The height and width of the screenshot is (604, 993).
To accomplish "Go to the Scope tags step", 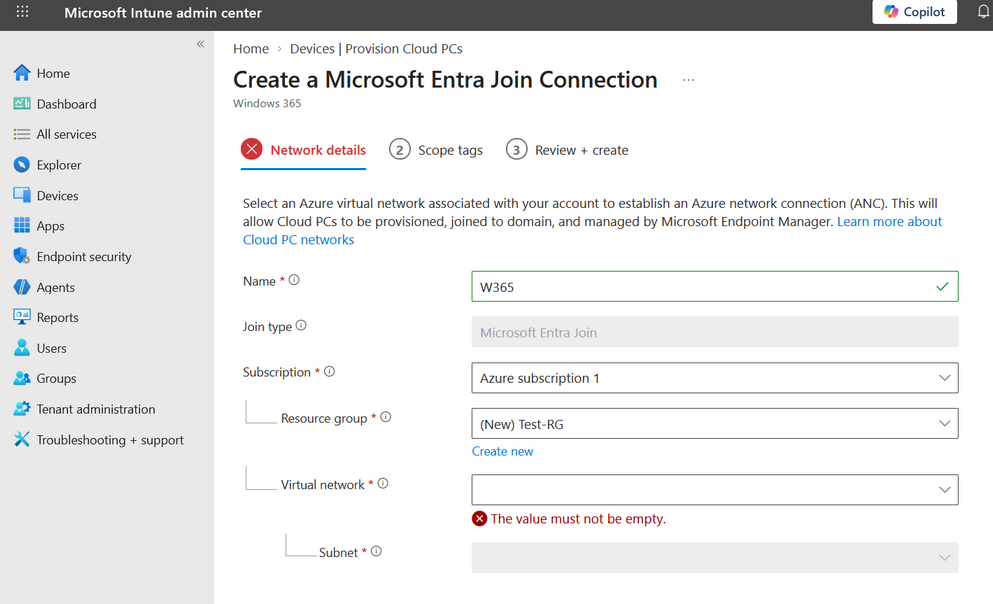I will pos(436,150).
